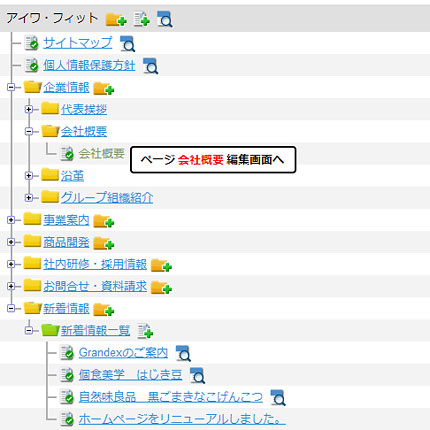Add new folder under アイワ・フィット root

pos(116,19)
